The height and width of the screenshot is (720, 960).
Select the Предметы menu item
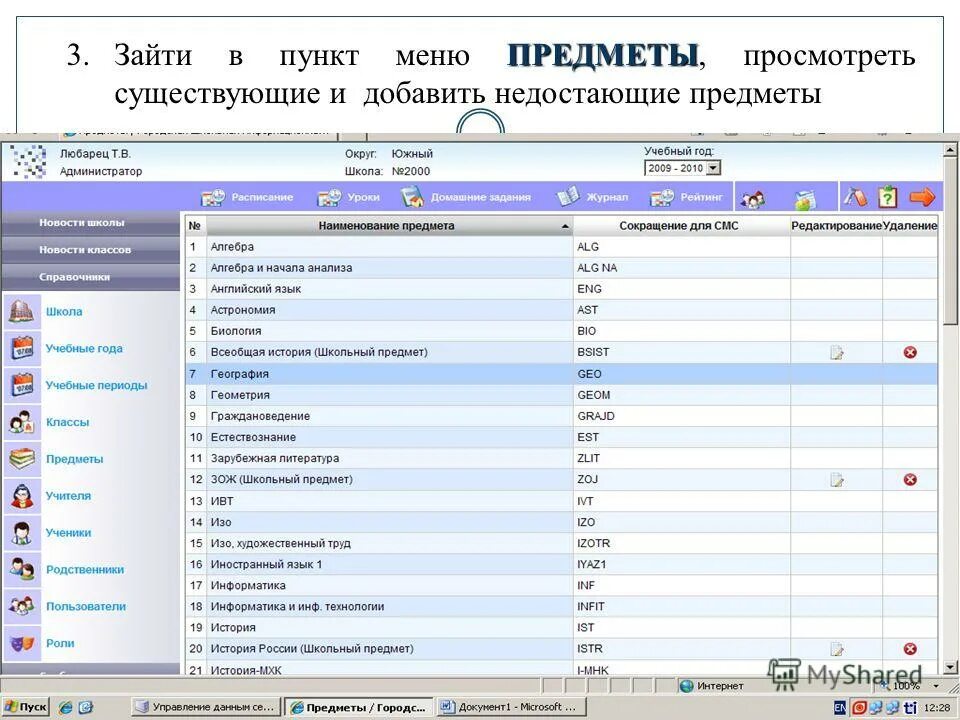pos(77,459)
